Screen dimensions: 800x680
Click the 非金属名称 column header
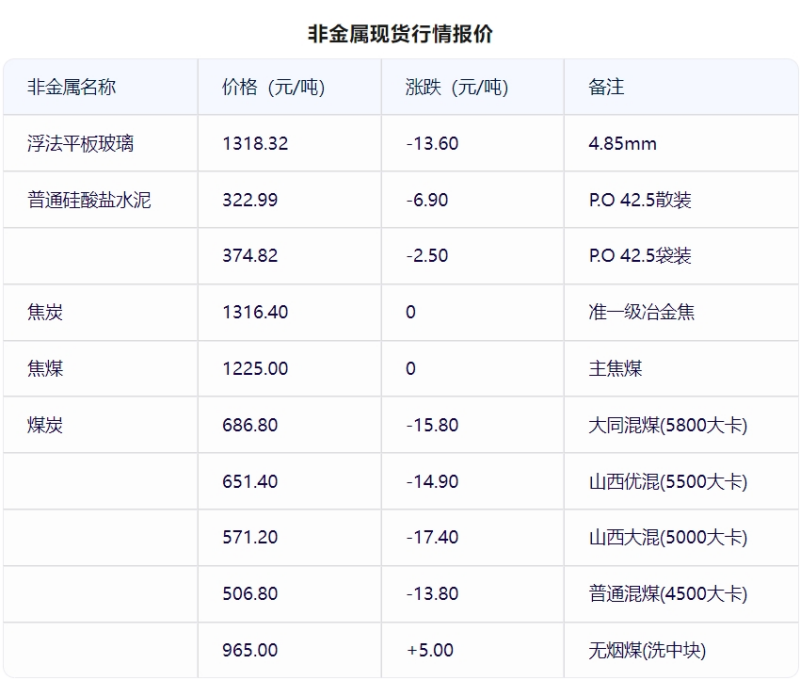click(x=71, y=87)
